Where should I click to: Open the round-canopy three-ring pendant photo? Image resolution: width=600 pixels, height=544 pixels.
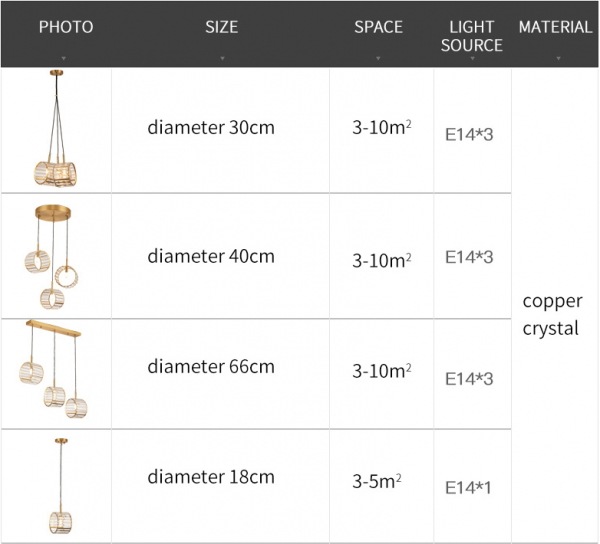52,255
